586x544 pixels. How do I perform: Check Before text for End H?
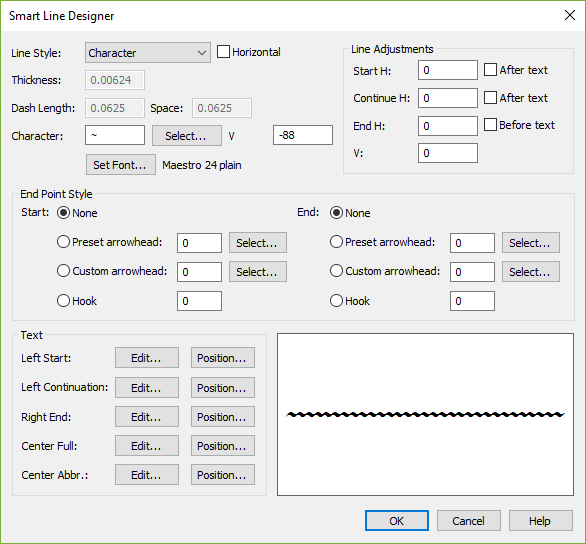coord(490,125)
